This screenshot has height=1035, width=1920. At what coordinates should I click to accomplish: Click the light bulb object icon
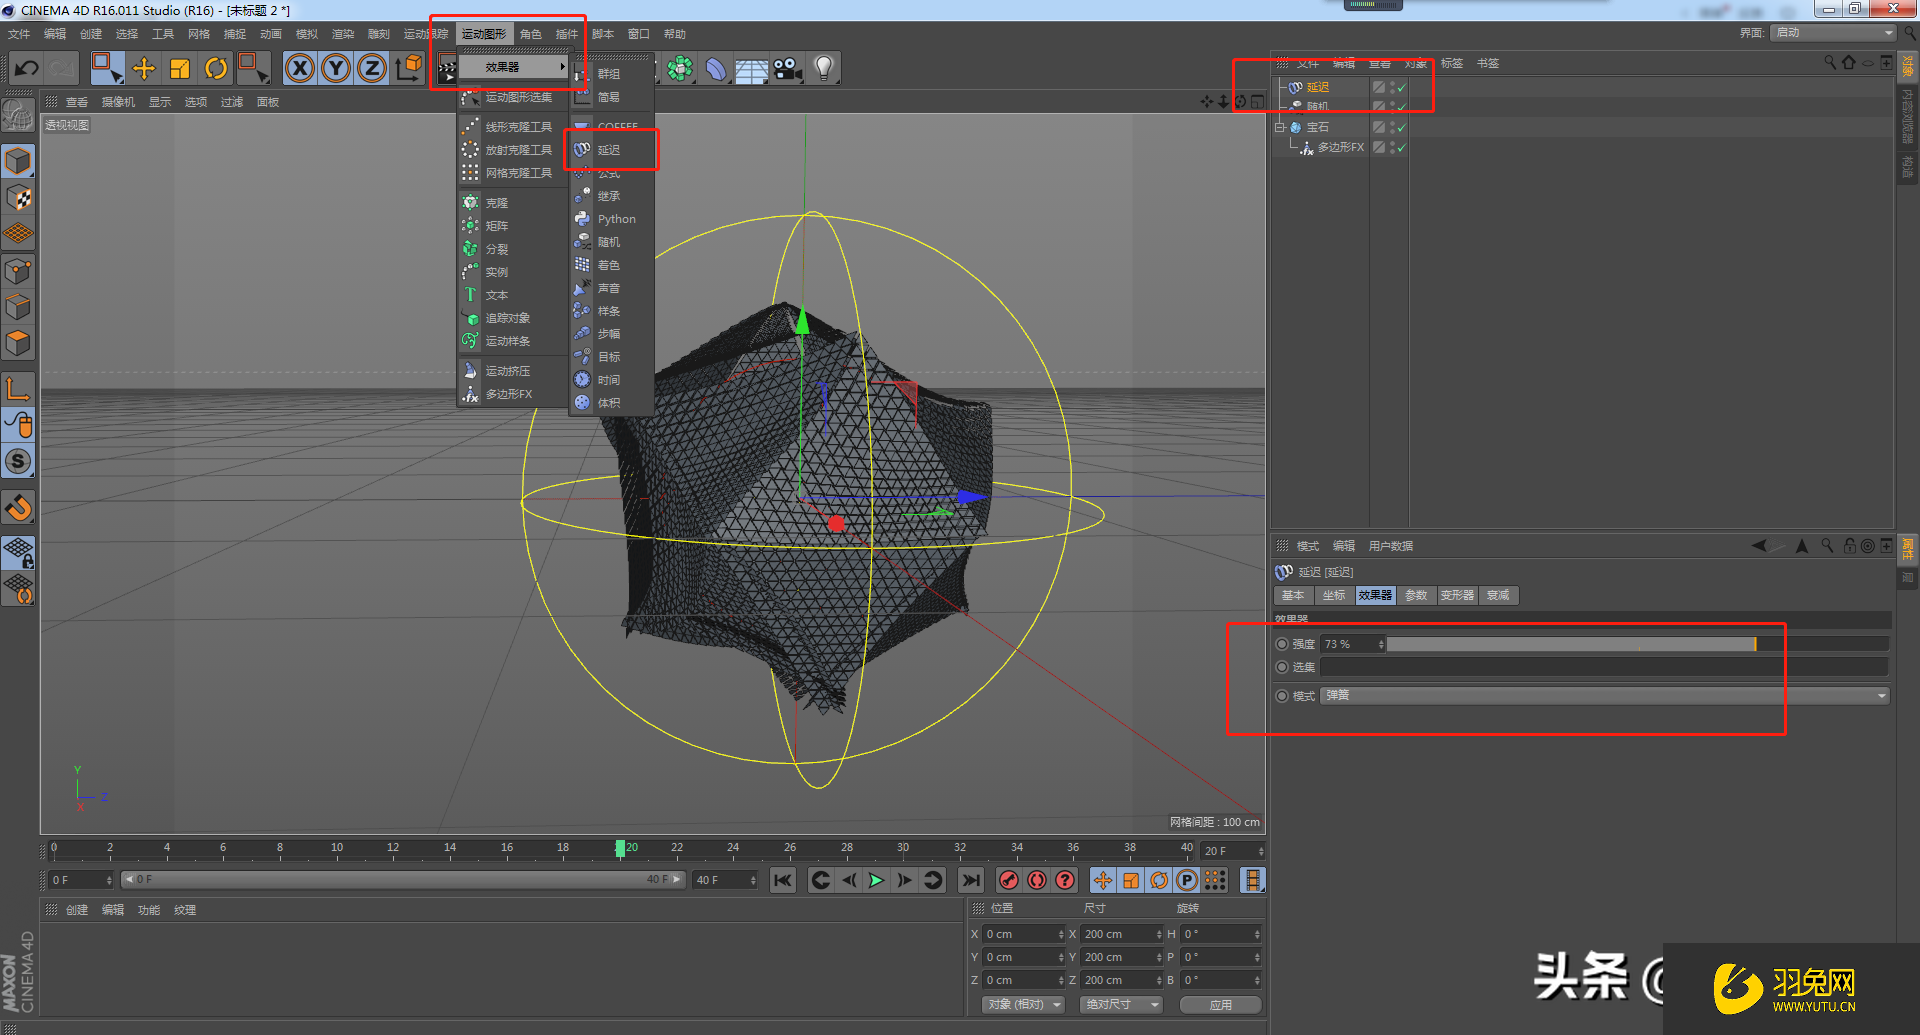(x=823, y=69)
